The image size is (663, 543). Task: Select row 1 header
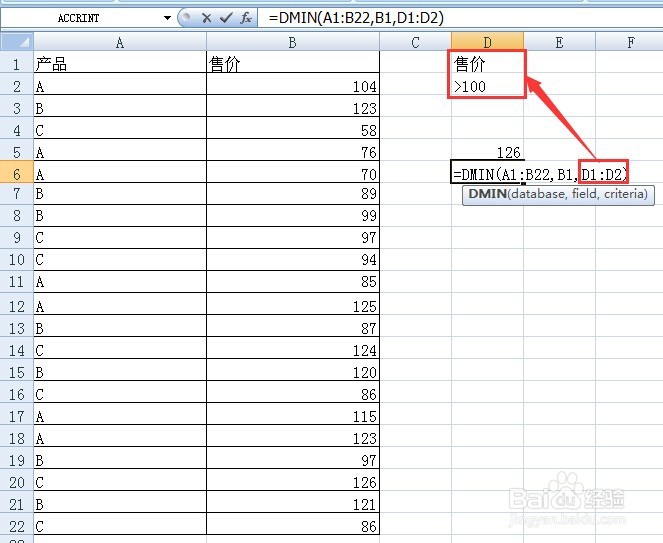click(x=16, y=64)
